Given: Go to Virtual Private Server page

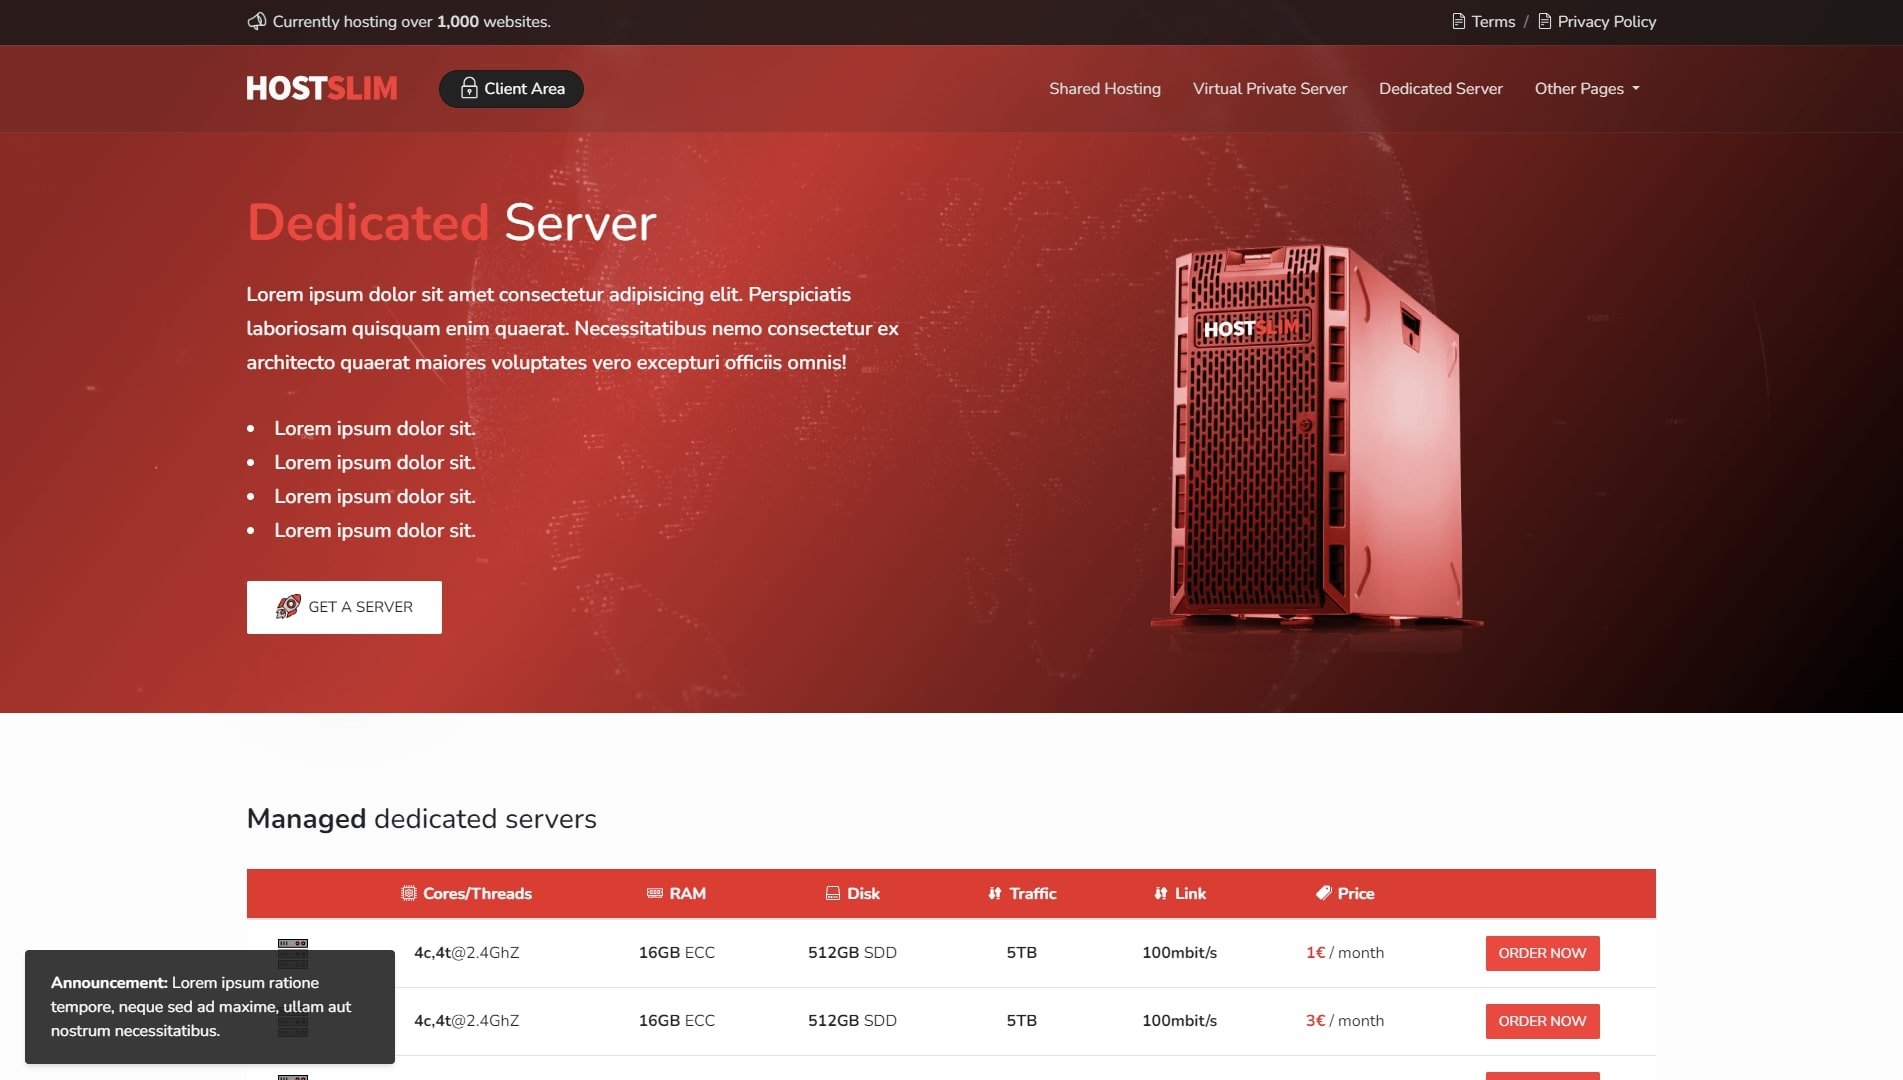Looking at the screenshot, I should coord(1269,89).
